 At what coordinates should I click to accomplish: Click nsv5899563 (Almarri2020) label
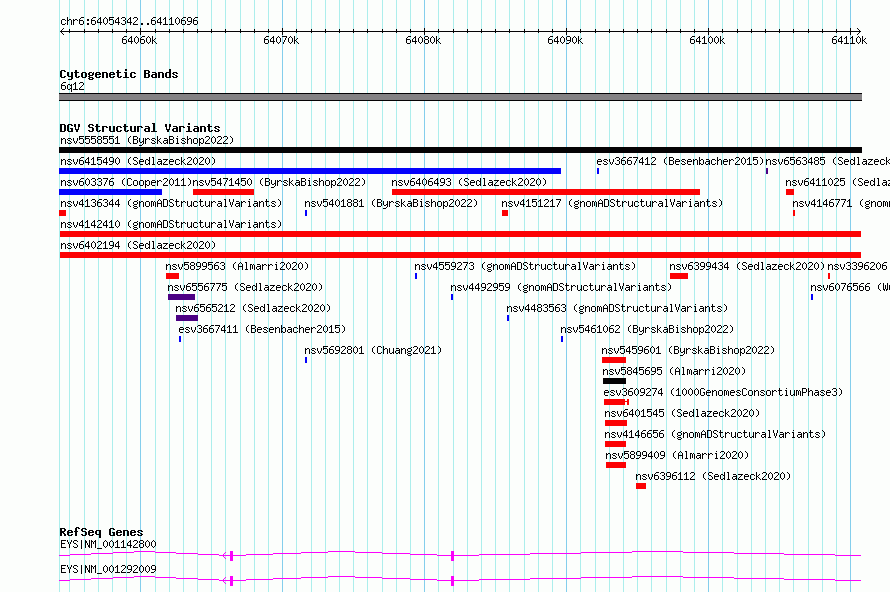(237, 266)
